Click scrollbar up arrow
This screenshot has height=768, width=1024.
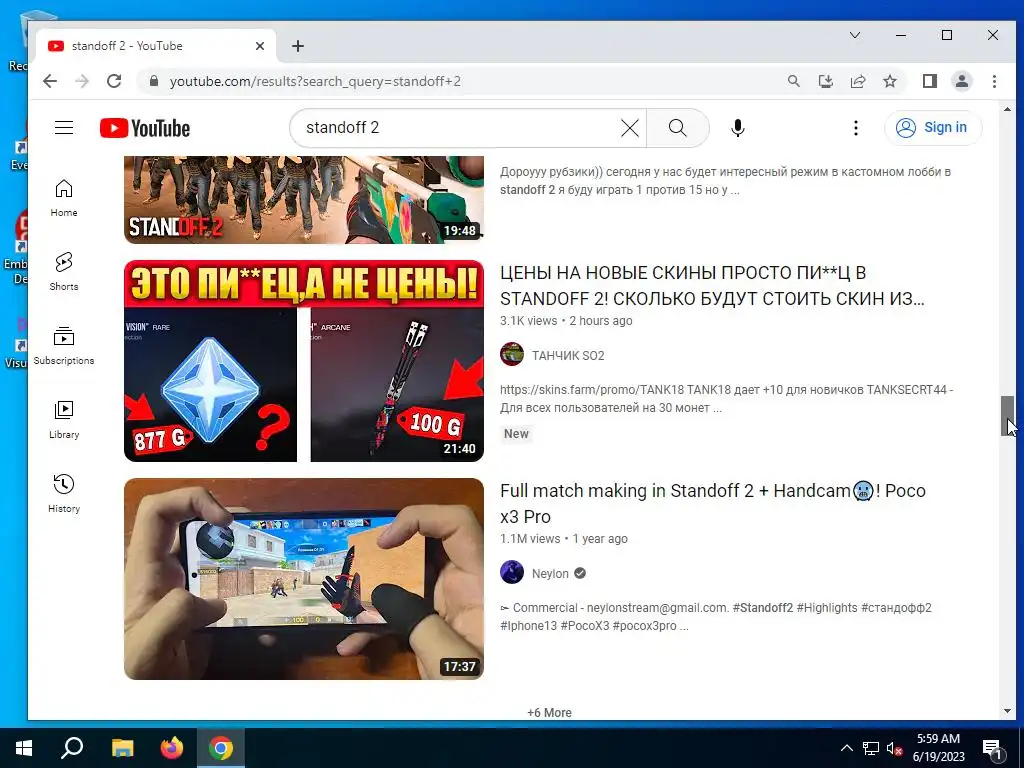[x=1008, y=109]
